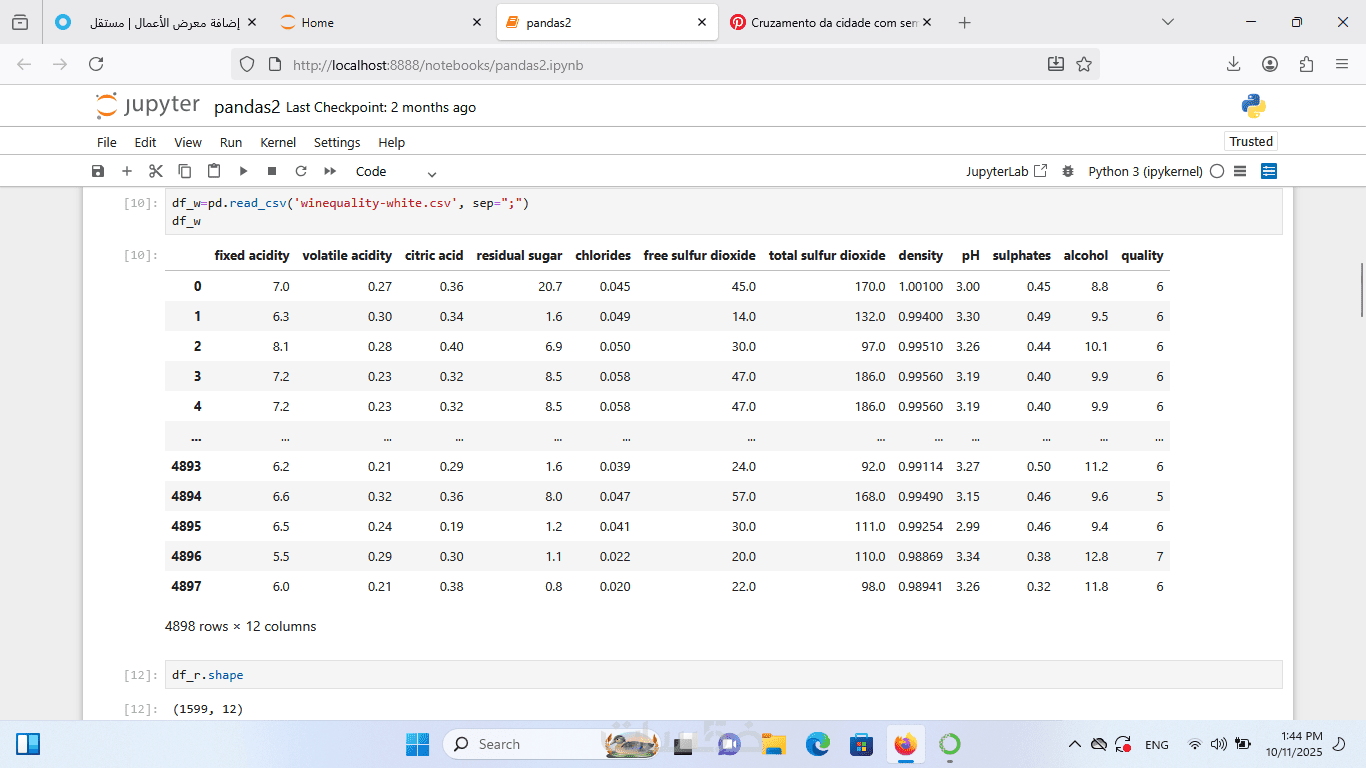The image size is (1366, 768).
Task: Click the row index 4897 label
Action: (x=186, y=586)
